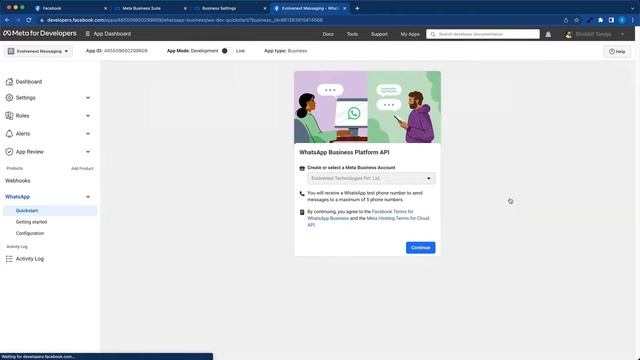
Task: Click the App ID number text
Action: click(126, 51)
